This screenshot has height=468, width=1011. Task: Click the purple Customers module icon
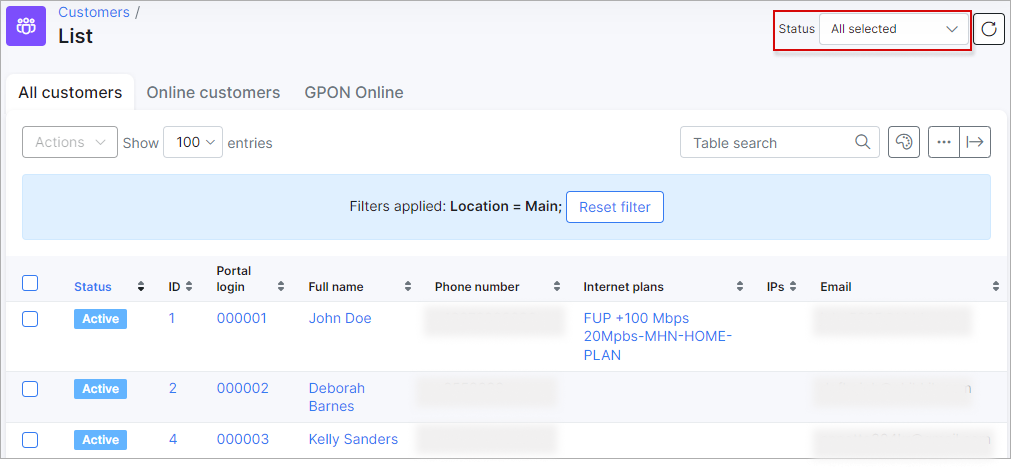[x=26, y=26]
